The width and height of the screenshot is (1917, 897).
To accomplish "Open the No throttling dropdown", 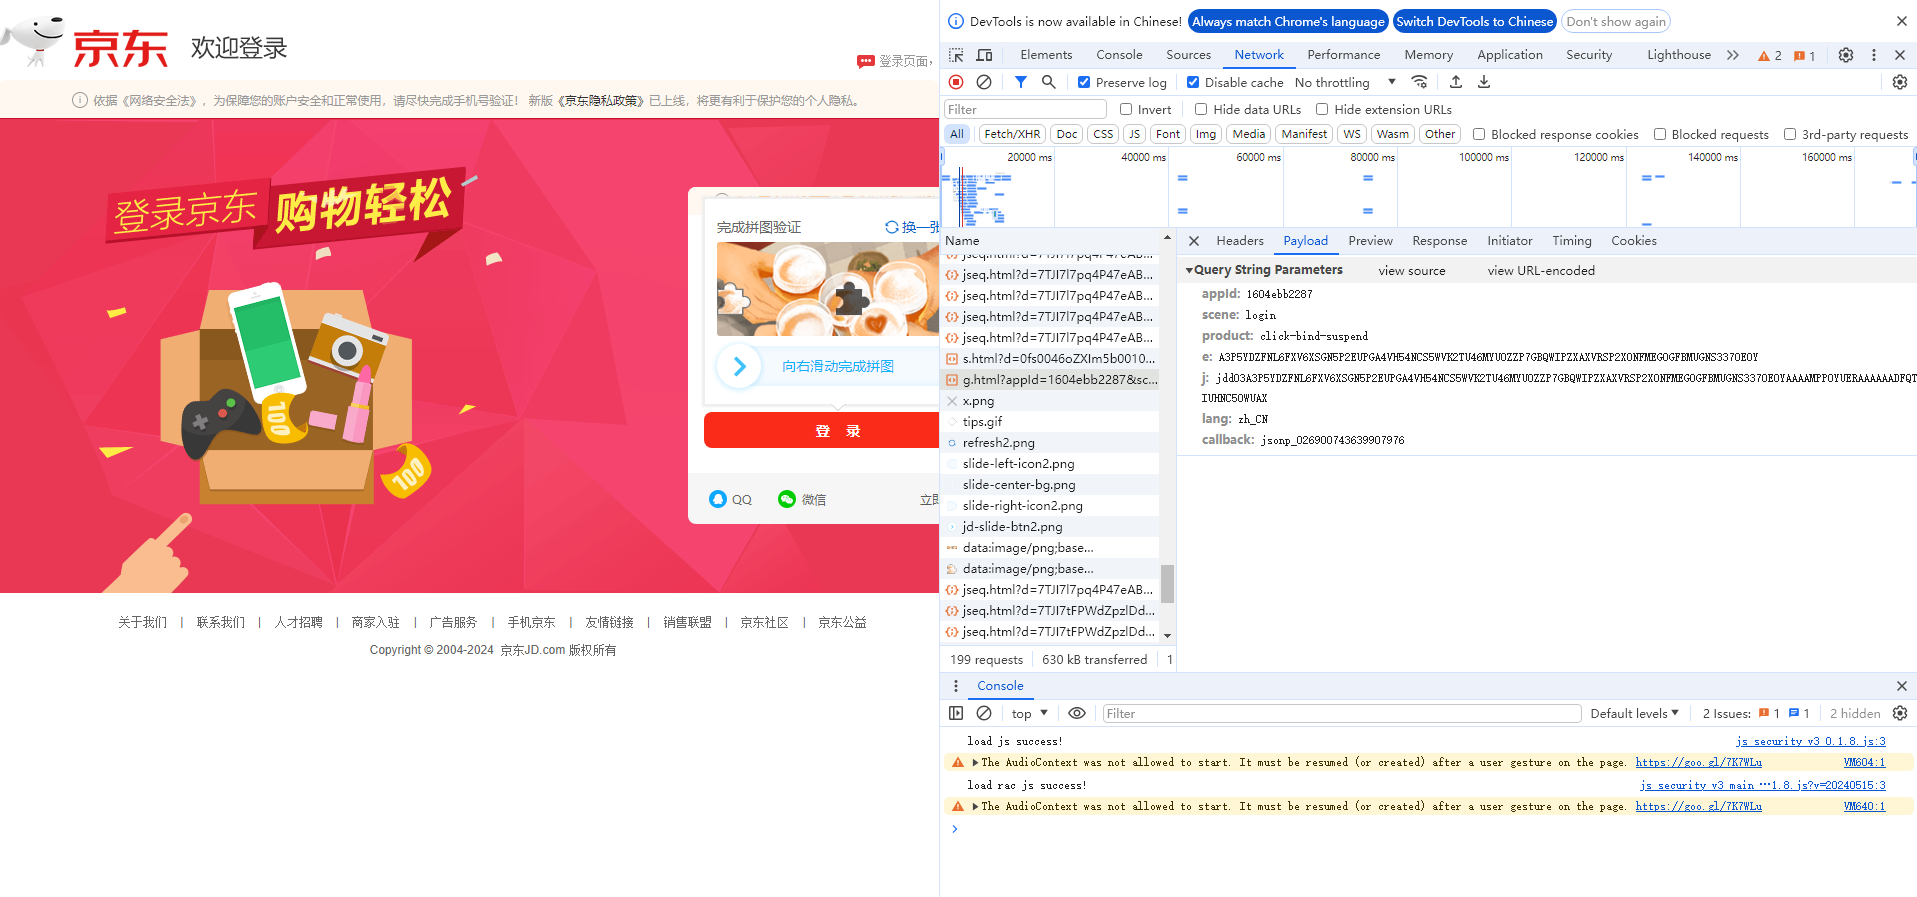I will [x=1345, y=82].
